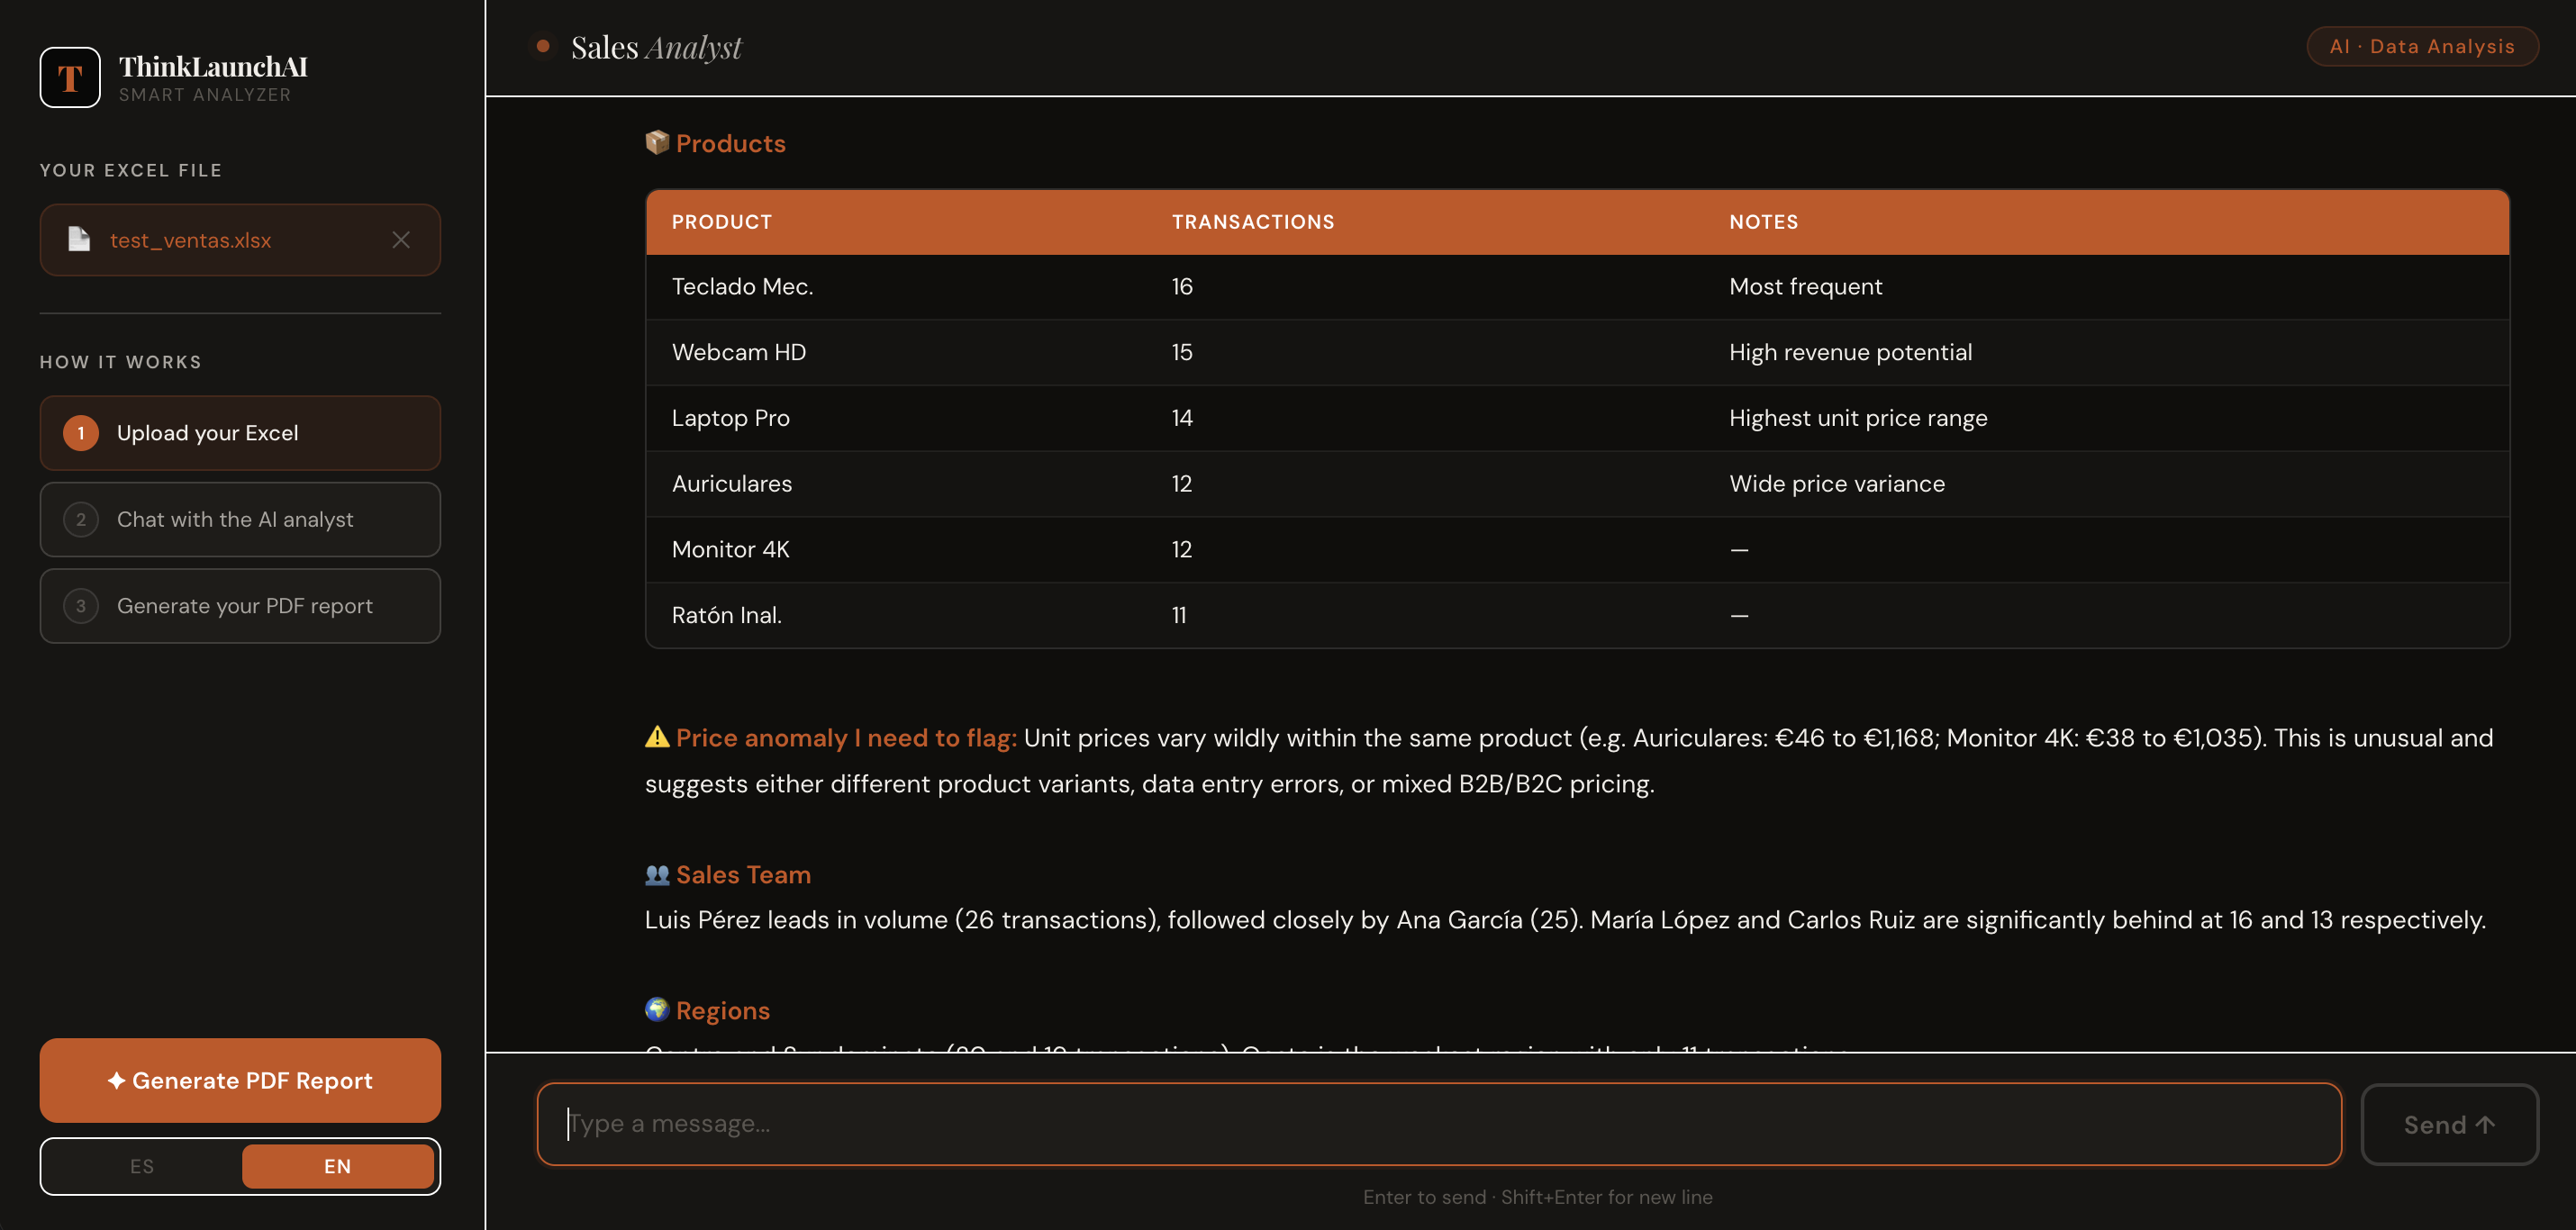Click the Sales Team people icon
This screenshot has width=2576, height=1230.
[x=657, y=874]
